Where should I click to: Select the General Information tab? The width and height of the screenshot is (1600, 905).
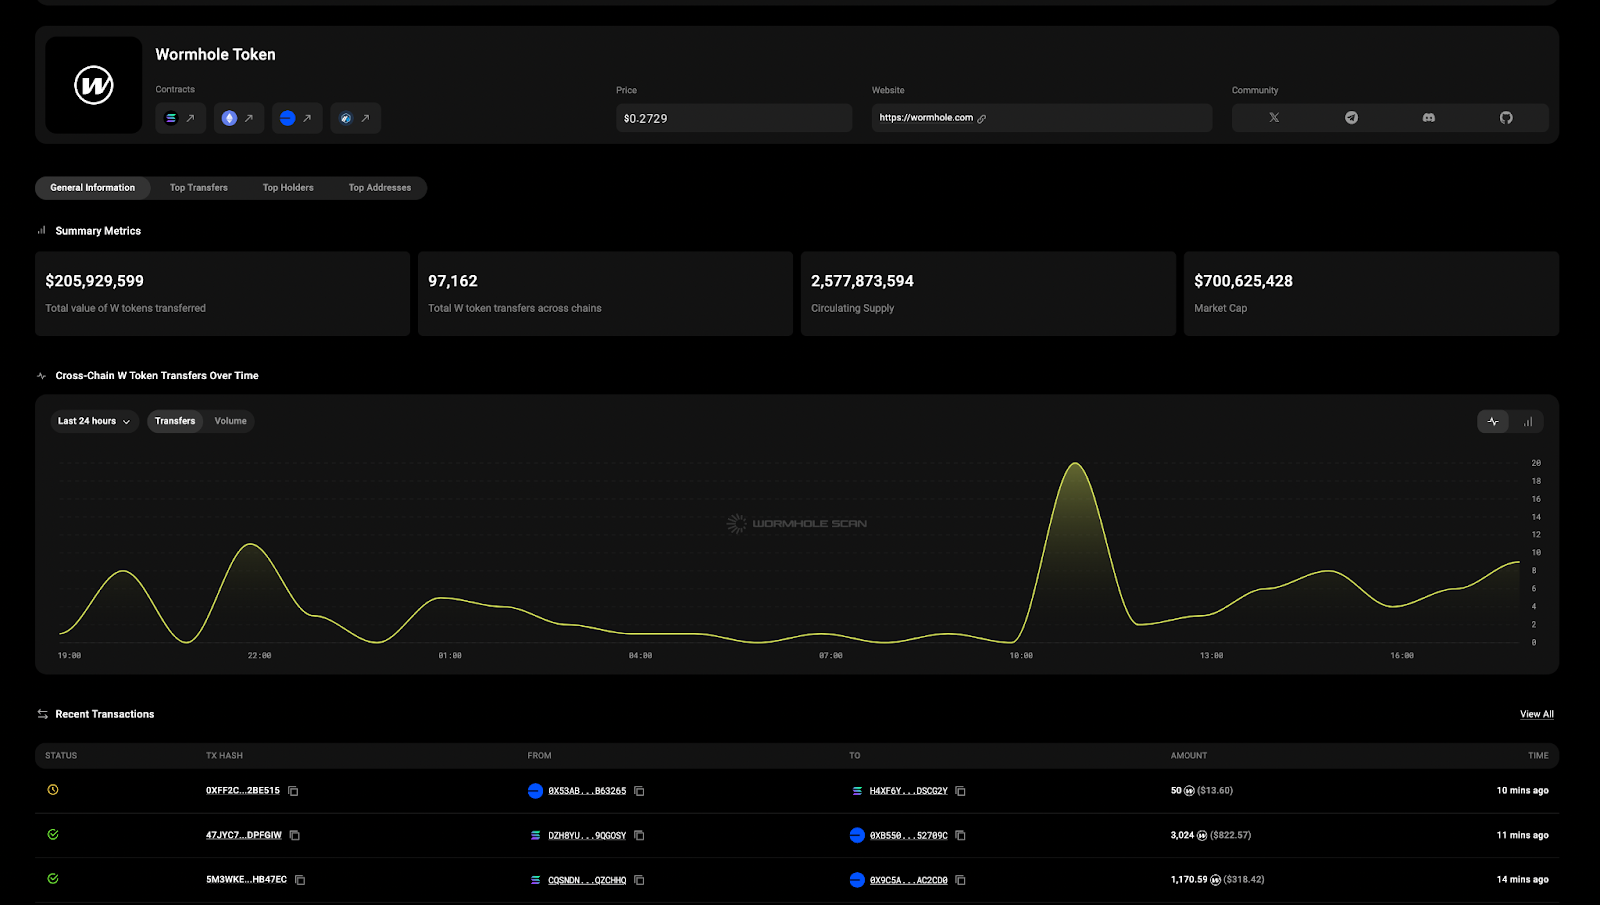[93, 188]
